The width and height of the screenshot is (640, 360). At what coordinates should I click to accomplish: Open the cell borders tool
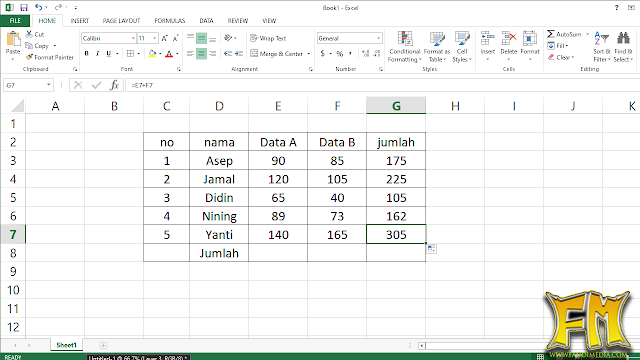[x=130, y=53]
